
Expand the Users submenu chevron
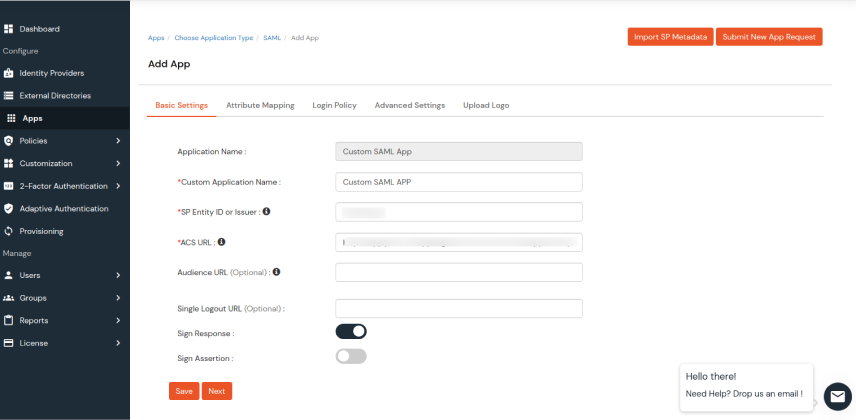click(118, 275)
